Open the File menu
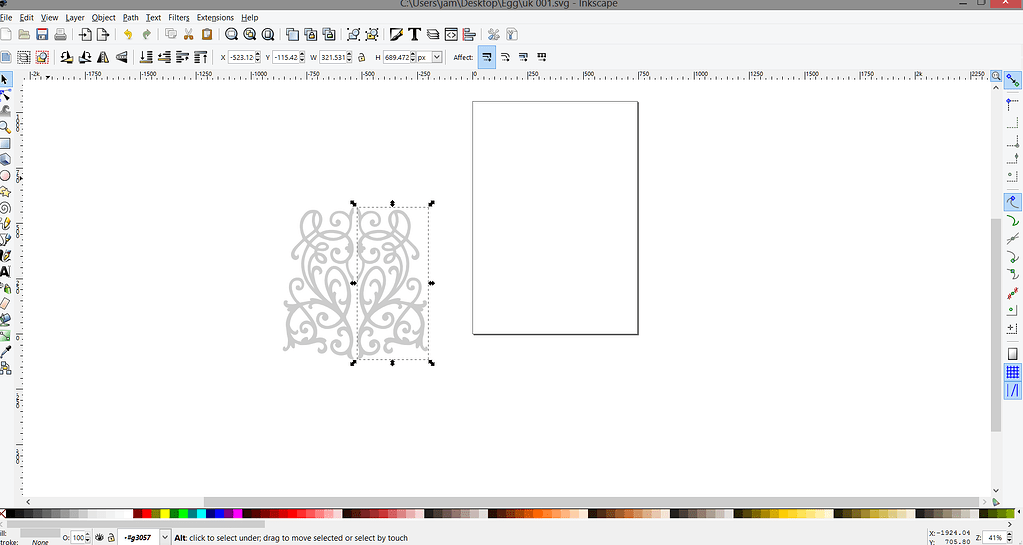Image resolution: width=1023 pixels, height=545 pixels. tap(6, 18)
